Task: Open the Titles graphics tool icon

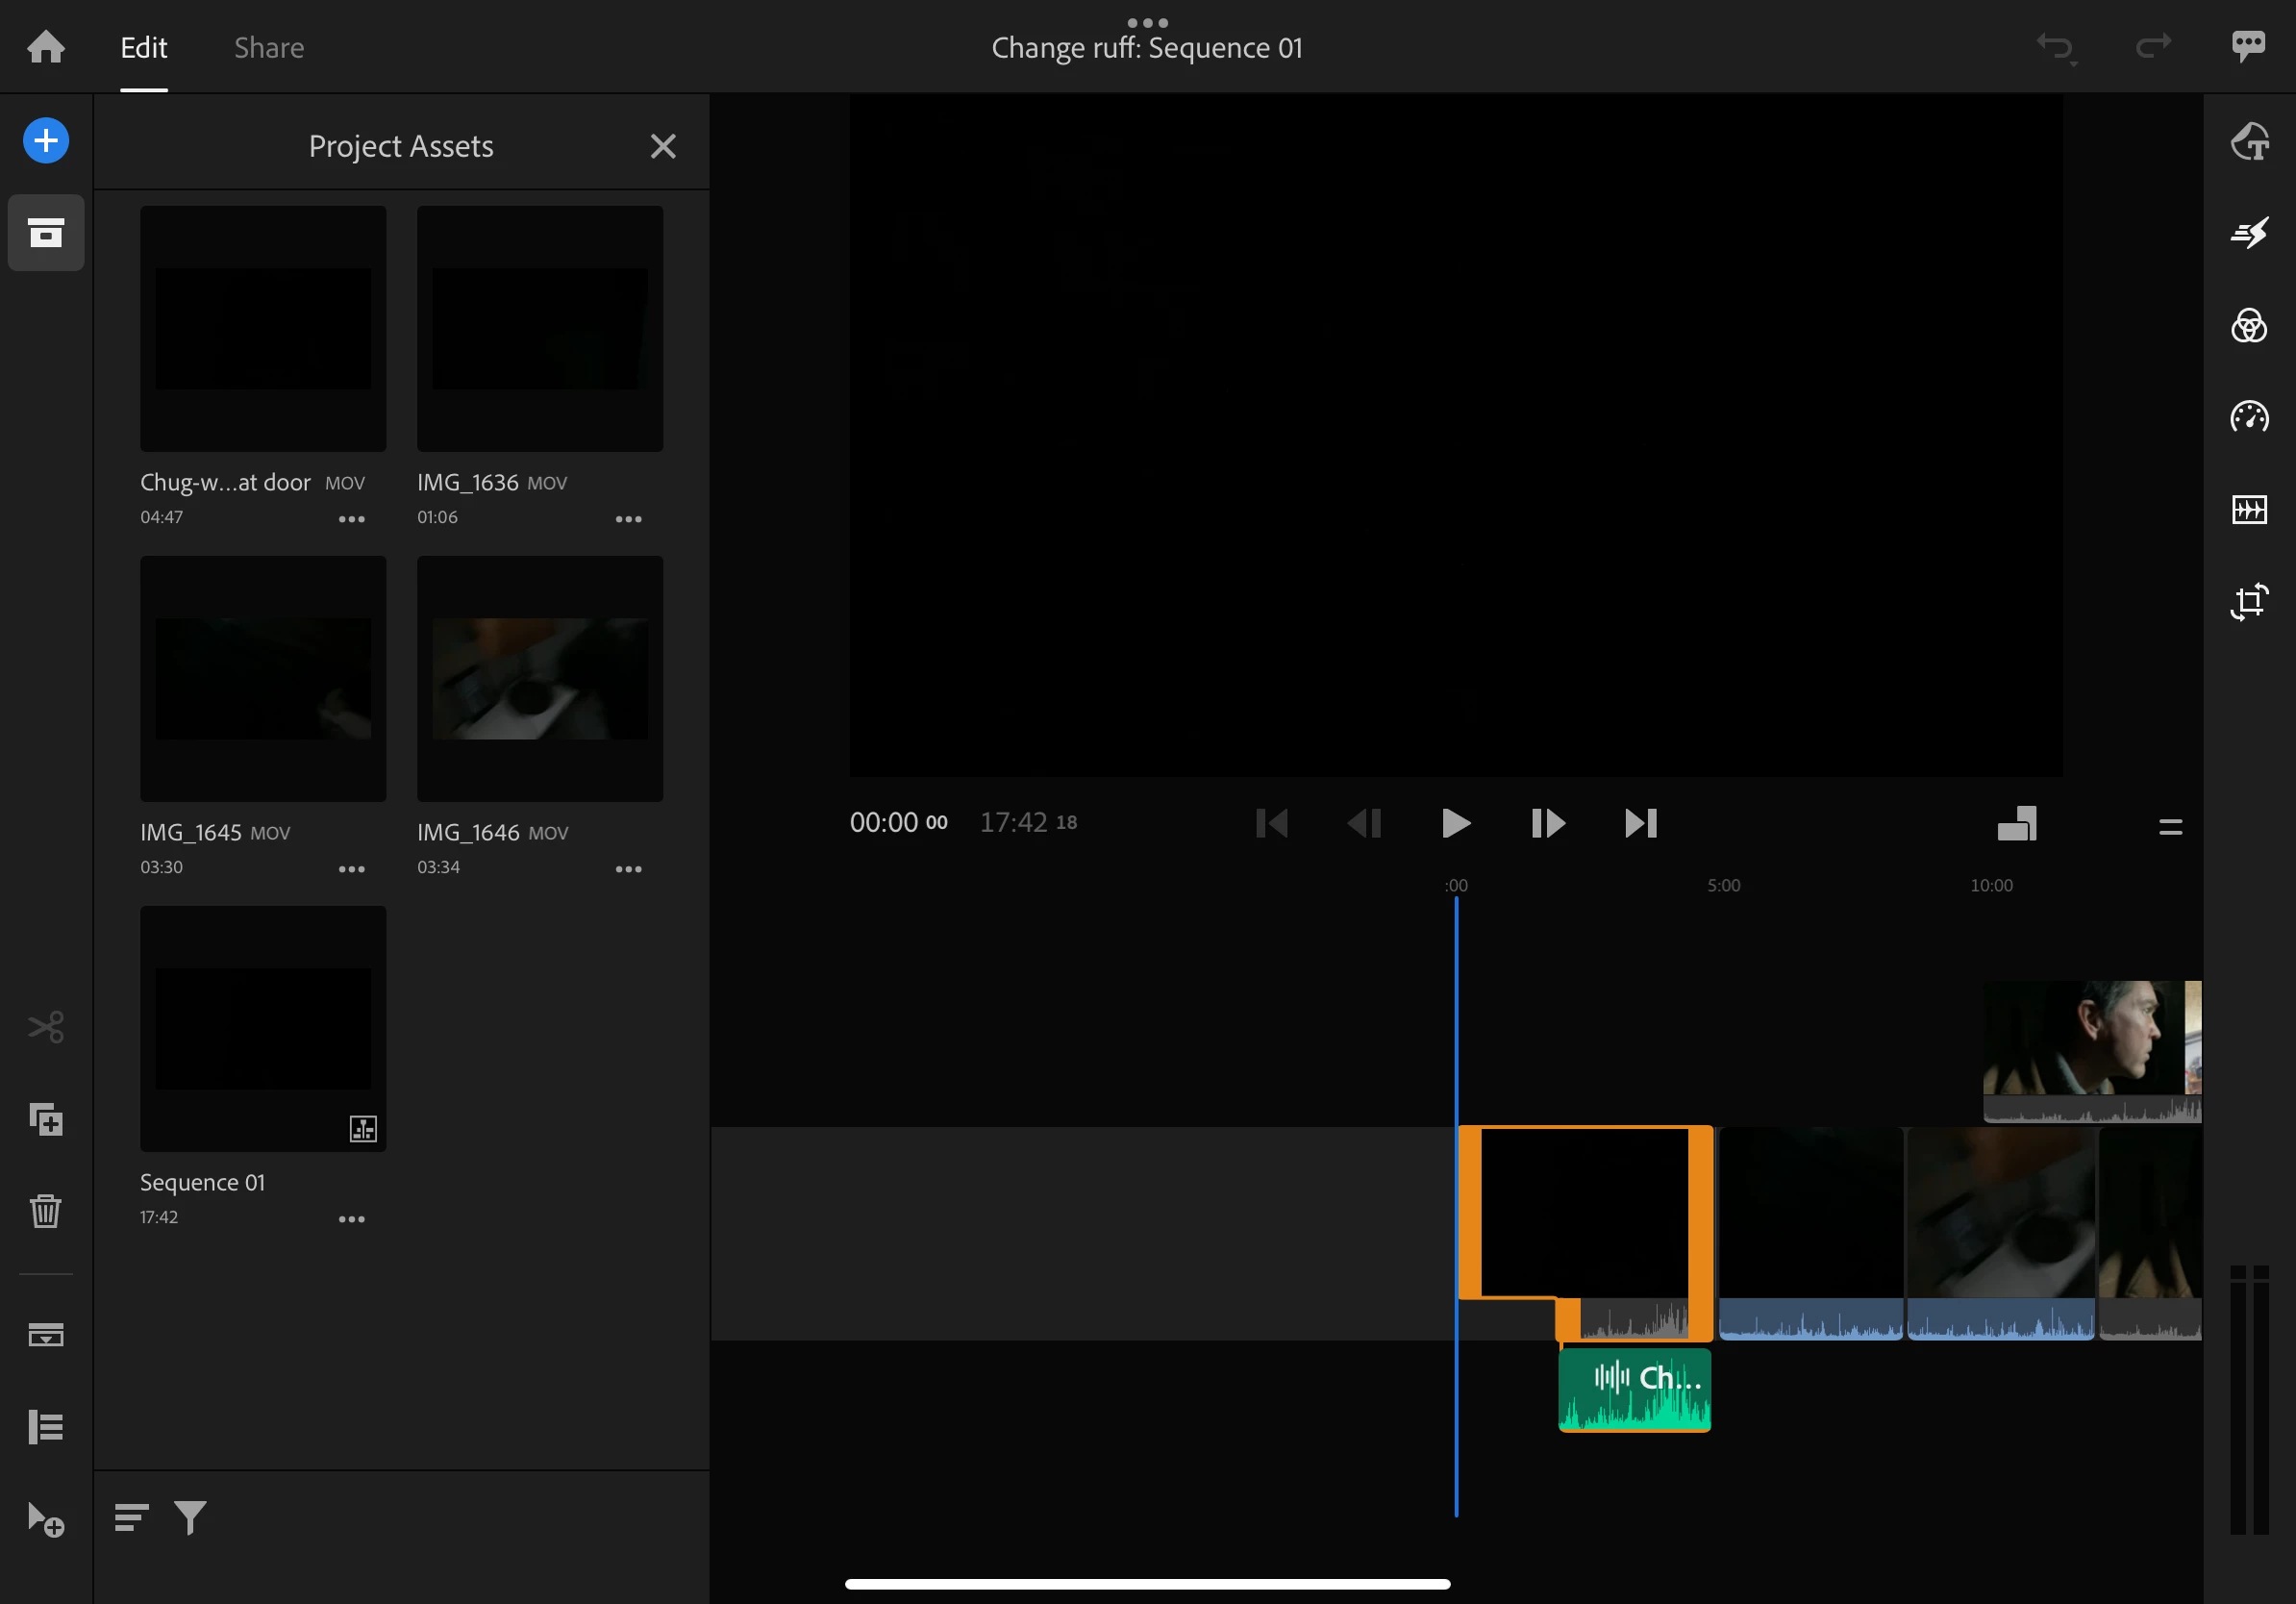Action: coord(2249,141)
